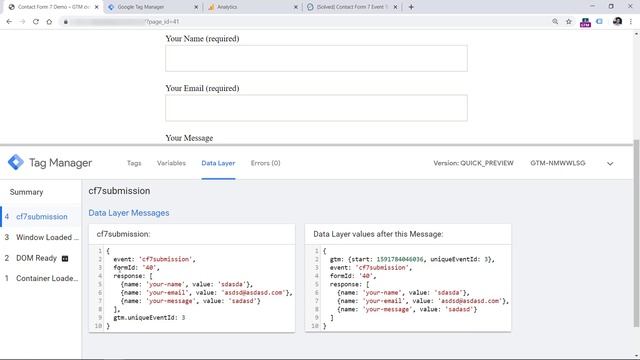The width and height of the screenshot is (640, 360).
Task: Bookmark this page with the star icon
Action: click(569, 22)
